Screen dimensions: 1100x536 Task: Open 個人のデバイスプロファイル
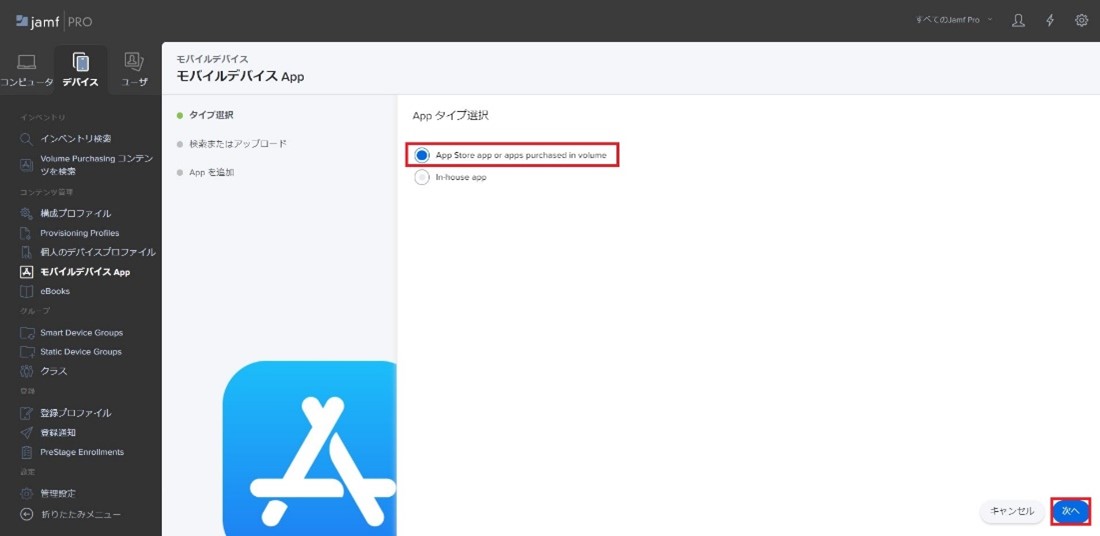click(x=98, y=252)
